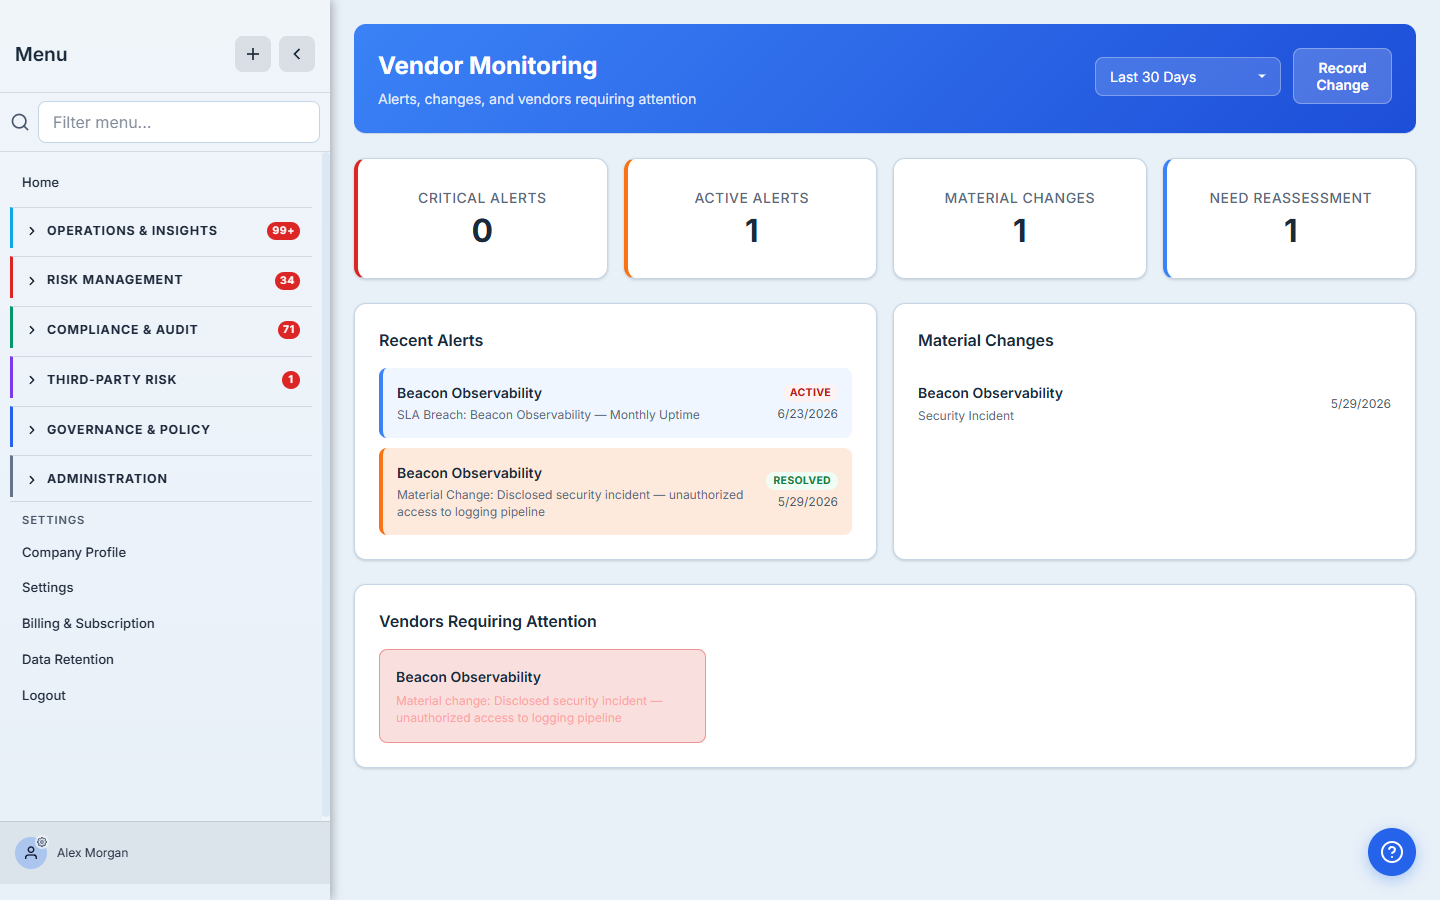
Task: Open the Last 30 Days dropdown
Action: click(x=1187, y=77)
